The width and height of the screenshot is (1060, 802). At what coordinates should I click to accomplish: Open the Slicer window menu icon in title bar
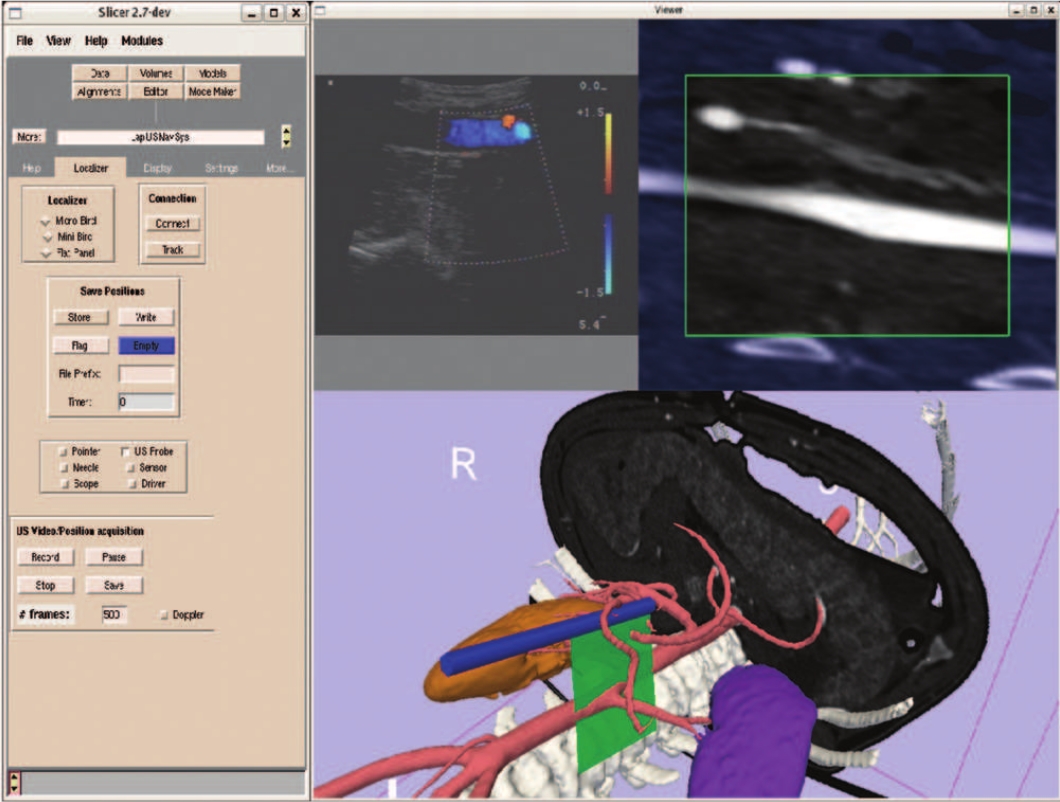click(x=16, y=12)
